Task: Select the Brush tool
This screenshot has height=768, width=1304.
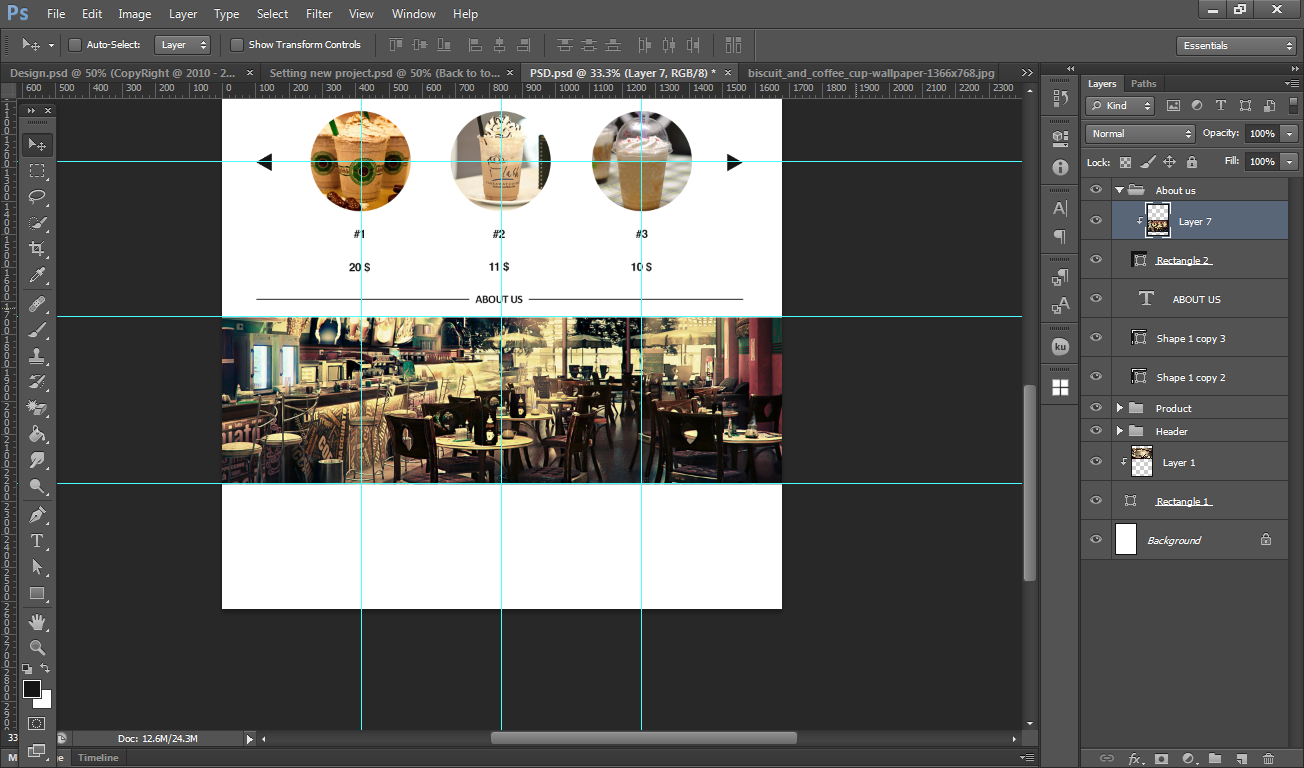Action: pyautogui.click(x=37, y=329)
